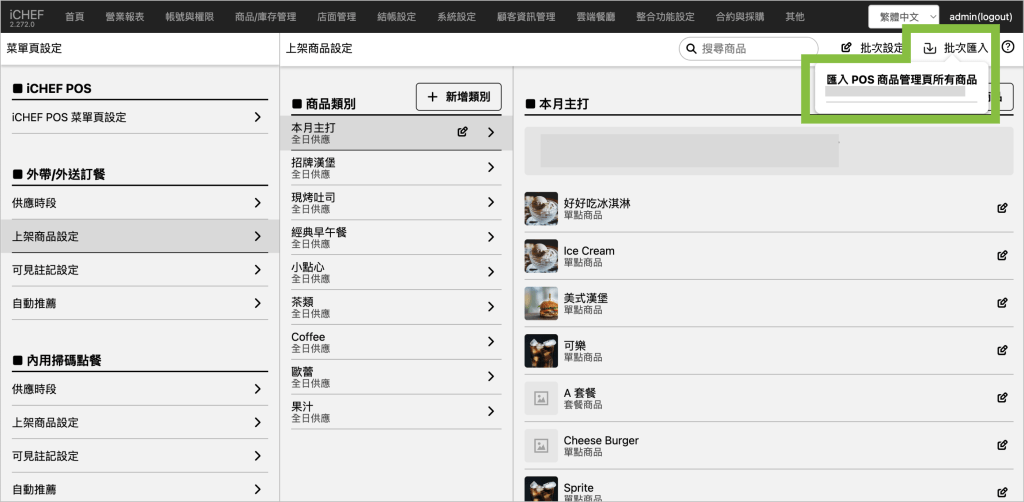Expand the Coffee category row
Viewport: 1024px width, 502px height.
[x=490, y=342]
